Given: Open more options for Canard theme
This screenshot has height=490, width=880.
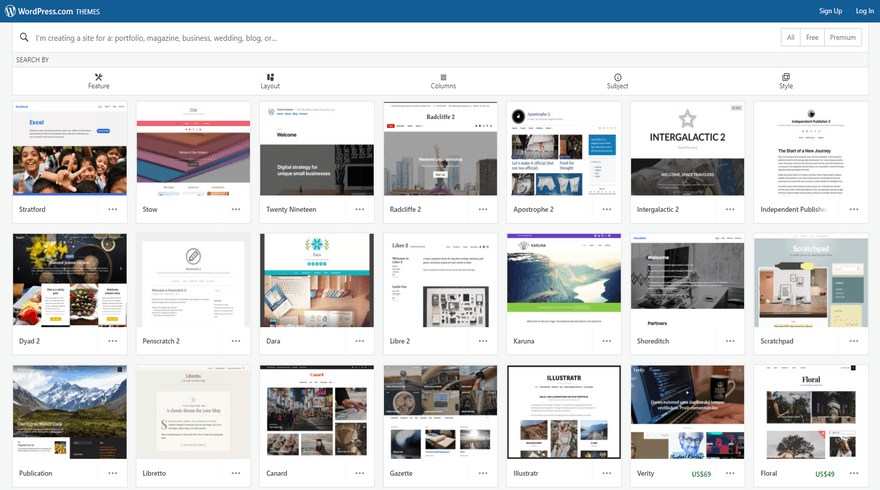Looking at the screenshot, I should pos(360,473).
